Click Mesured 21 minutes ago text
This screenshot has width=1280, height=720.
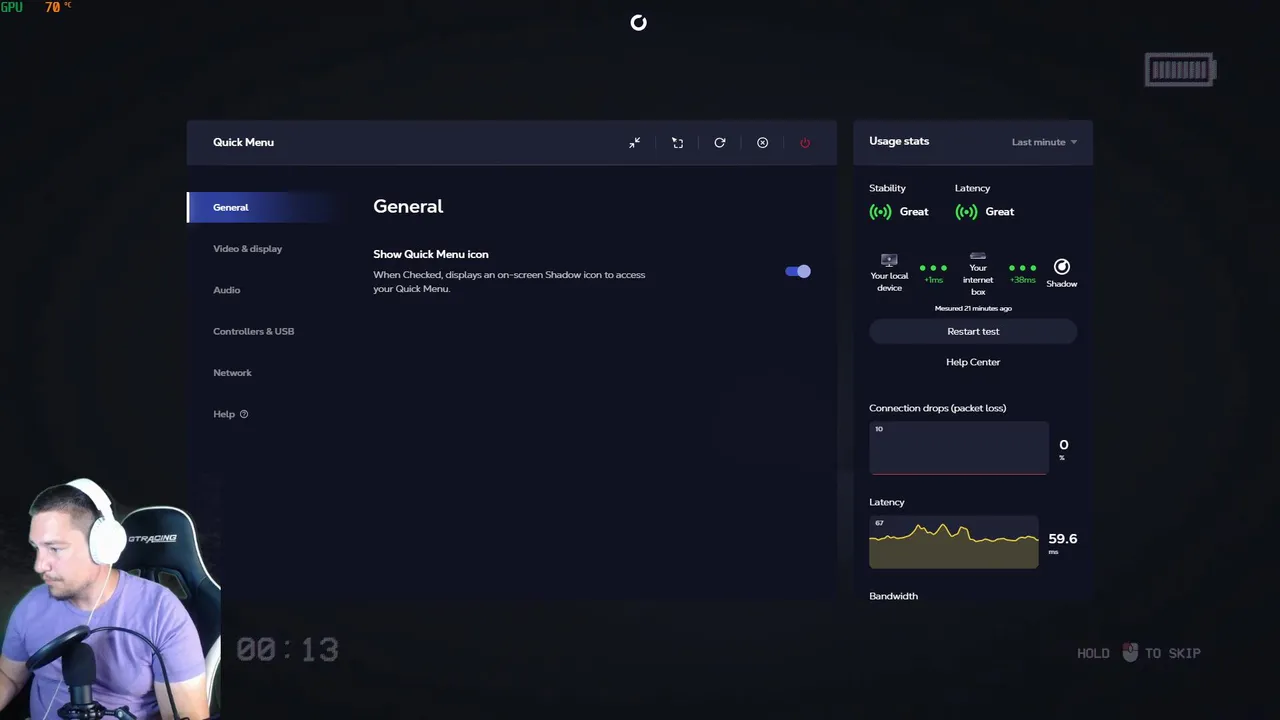click(x=973, y=308)
